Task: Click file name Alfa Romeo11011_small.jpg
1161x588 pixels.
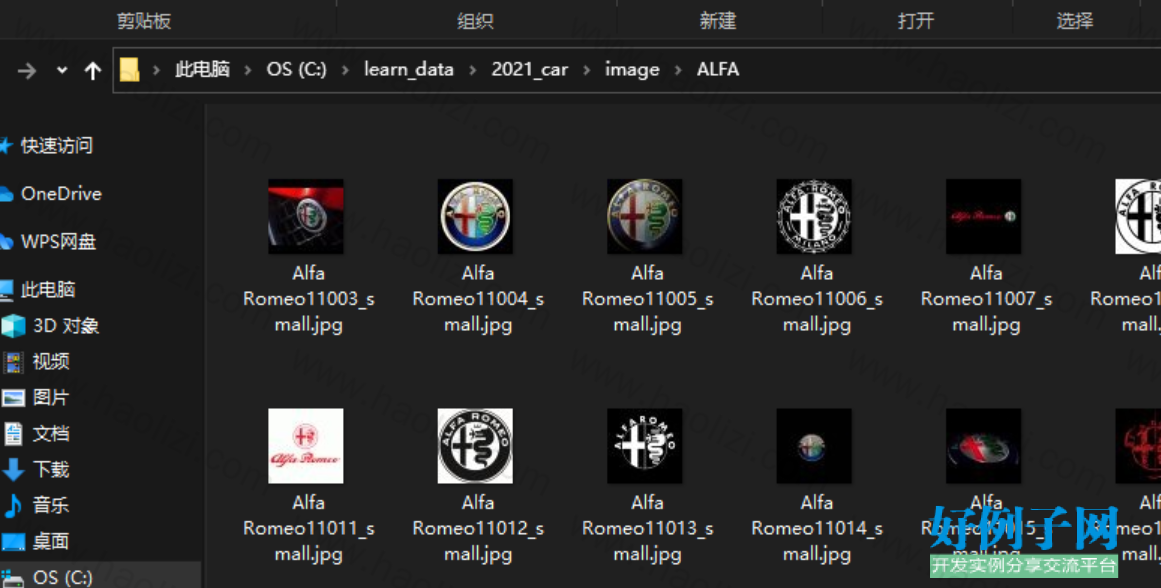Action: [x=309, y=529]
